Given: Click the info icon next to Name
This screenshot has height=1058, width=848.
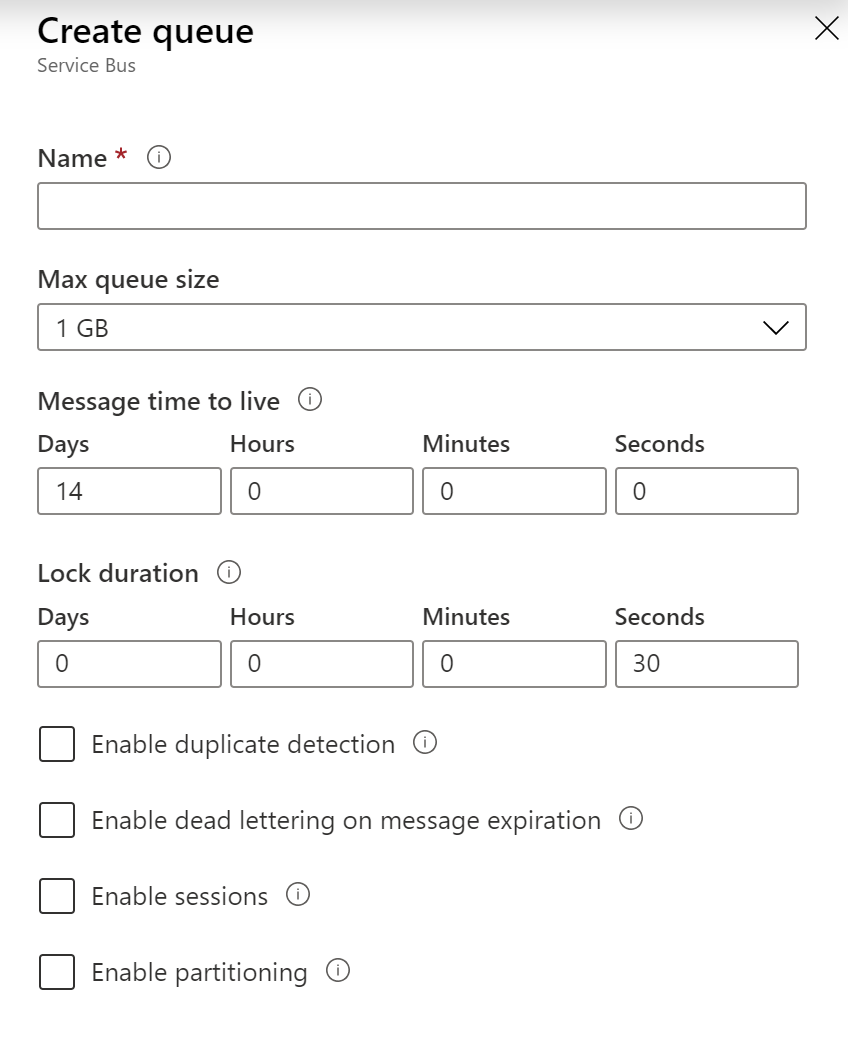Looking at the screenshot, I should [x=159, y=158].
